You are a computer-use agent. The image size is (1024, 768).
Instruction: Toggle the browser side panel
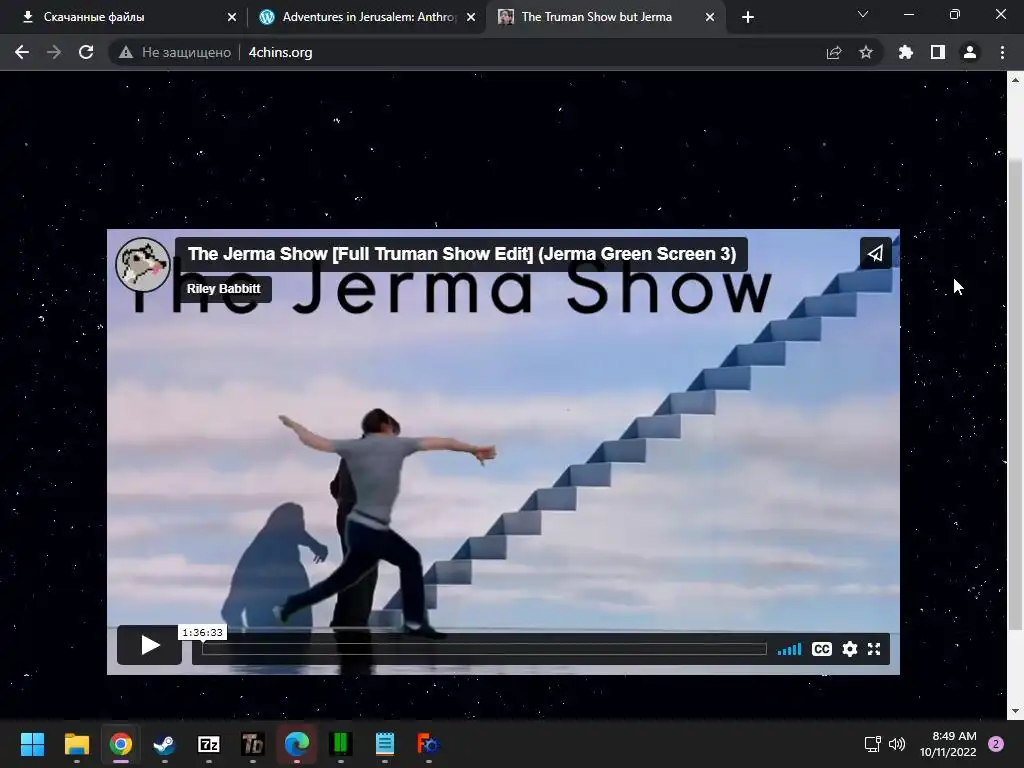point(938,52)
